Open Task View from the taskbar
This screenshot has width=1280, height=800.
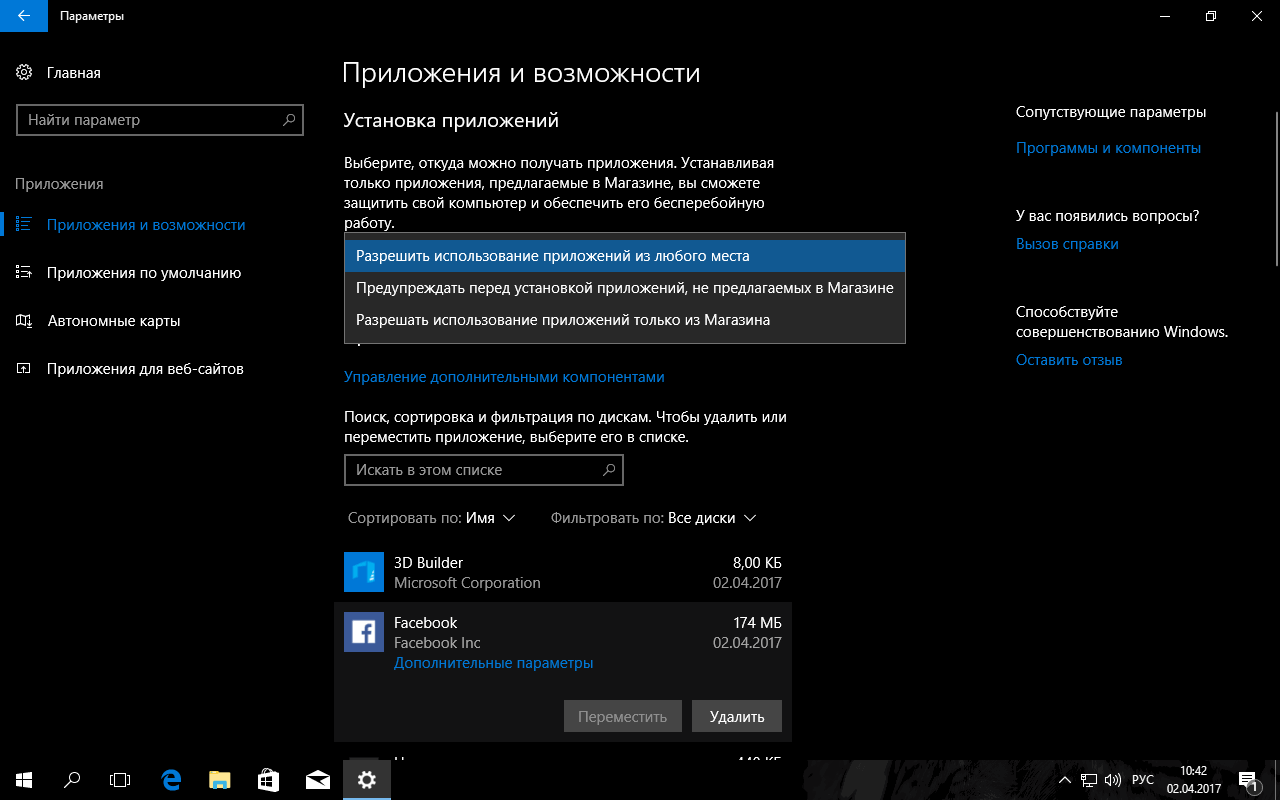coord(120,780)
